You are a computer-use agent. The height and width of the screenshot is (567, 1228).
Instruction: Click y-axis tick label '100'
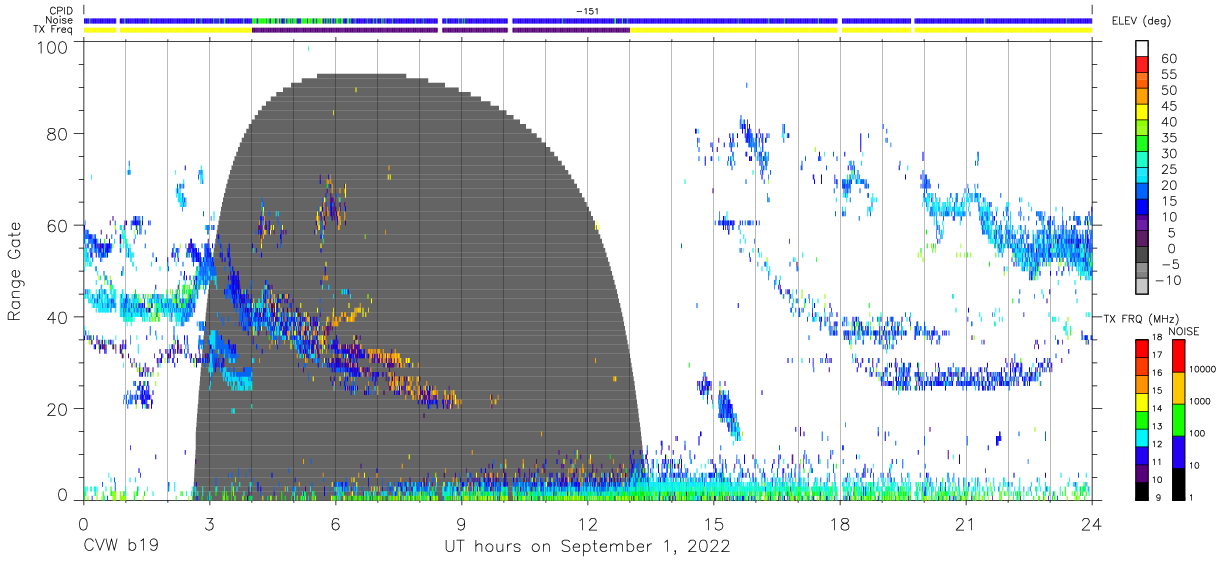[53, 46]
